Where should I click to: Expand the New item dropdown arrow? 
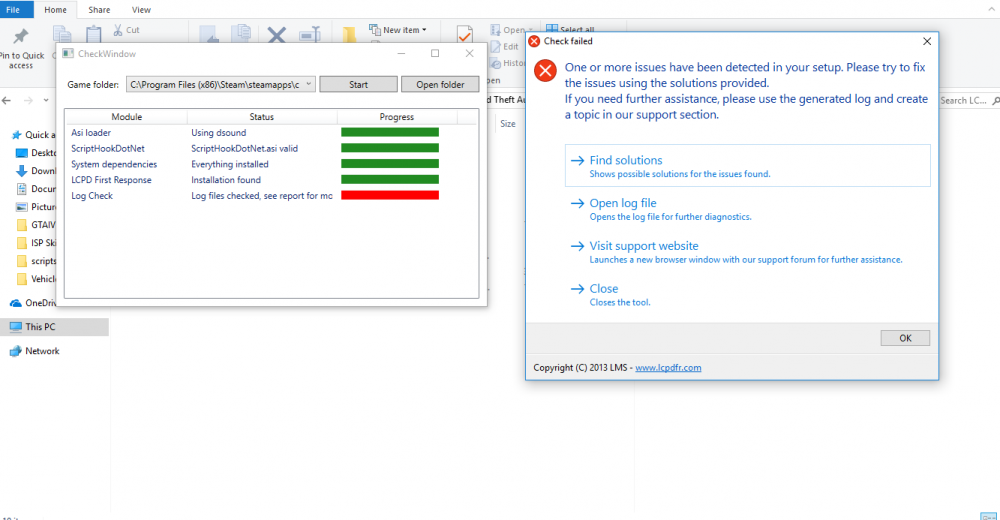tap(424, 30)
